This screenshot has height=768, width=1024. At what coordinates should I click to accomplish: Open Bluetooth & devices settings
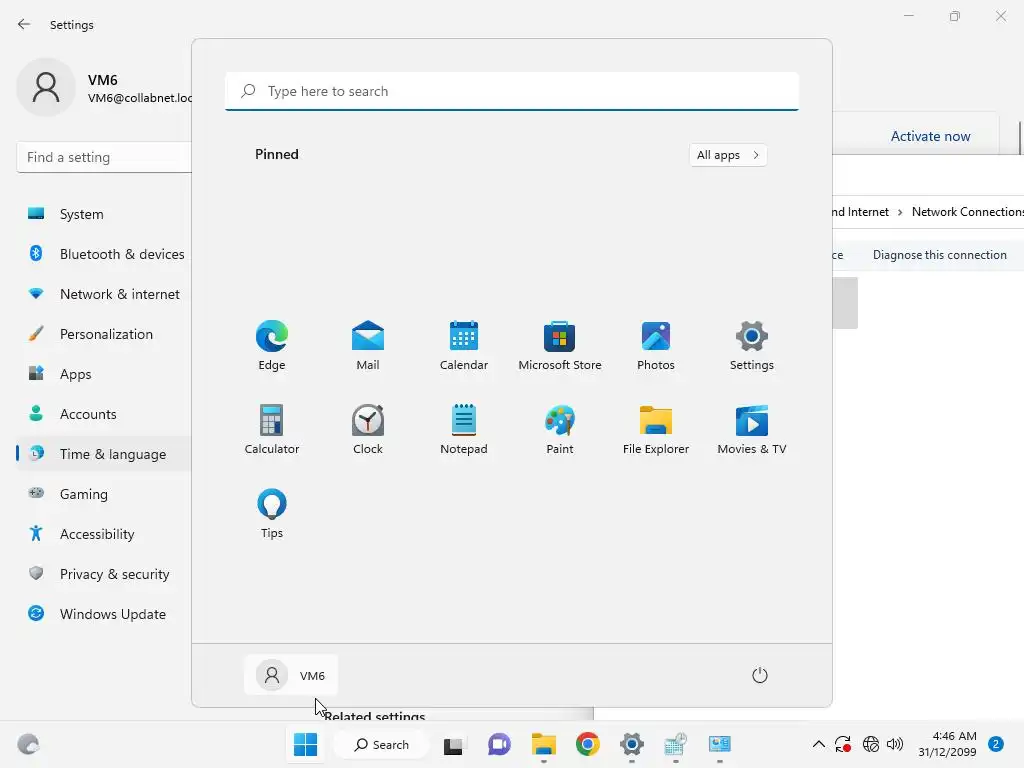(x=104, y=254)
